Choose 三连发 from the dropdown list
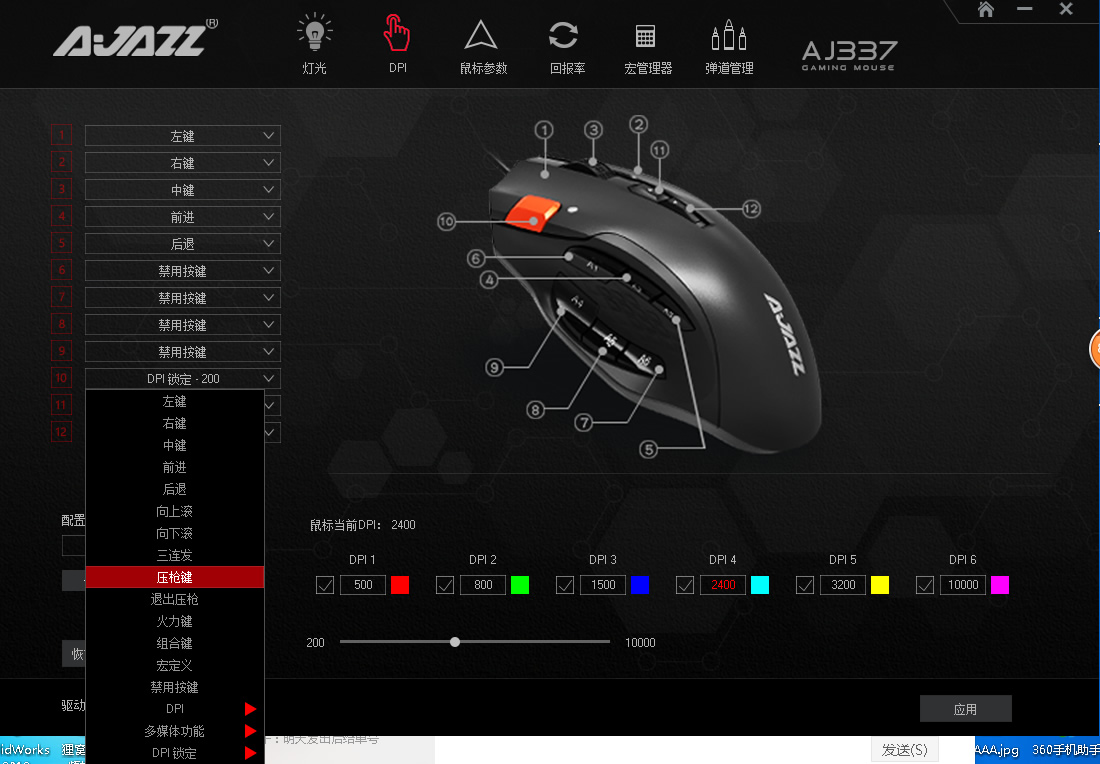The image size is (1100, 764). click(175, 555)
